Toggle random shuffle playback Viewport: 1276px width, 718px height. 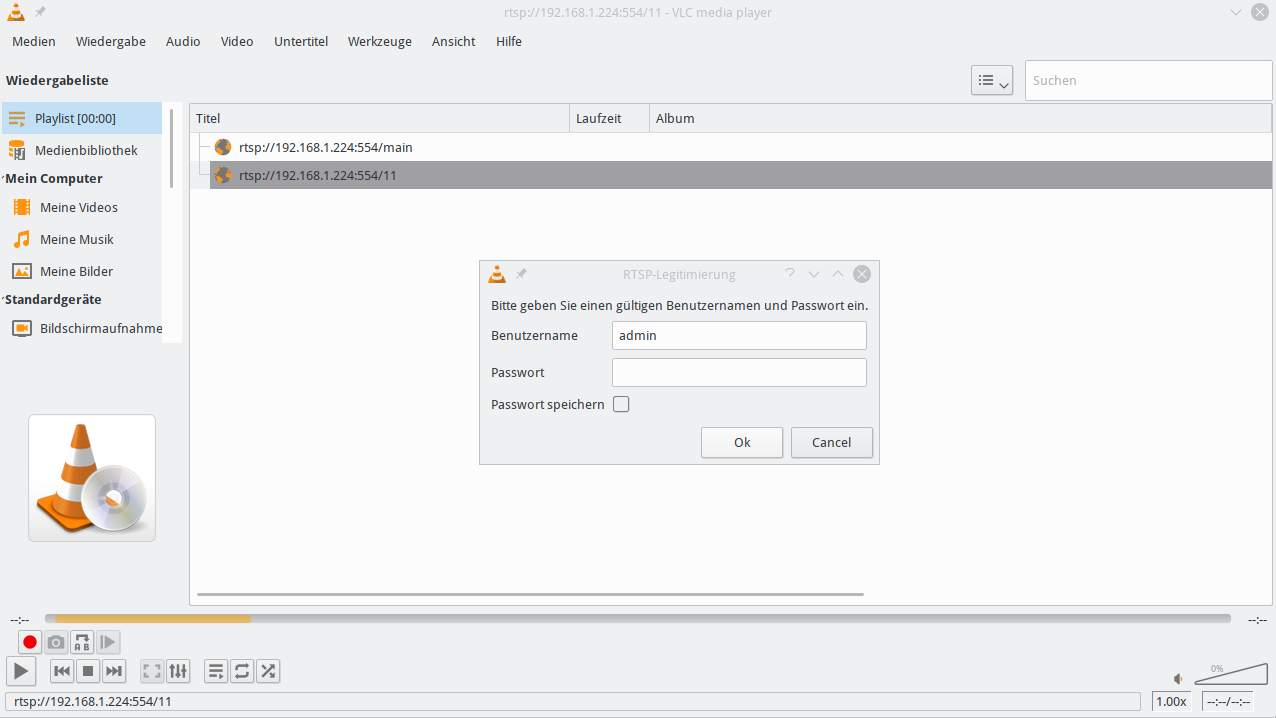[x=268, y=671]
